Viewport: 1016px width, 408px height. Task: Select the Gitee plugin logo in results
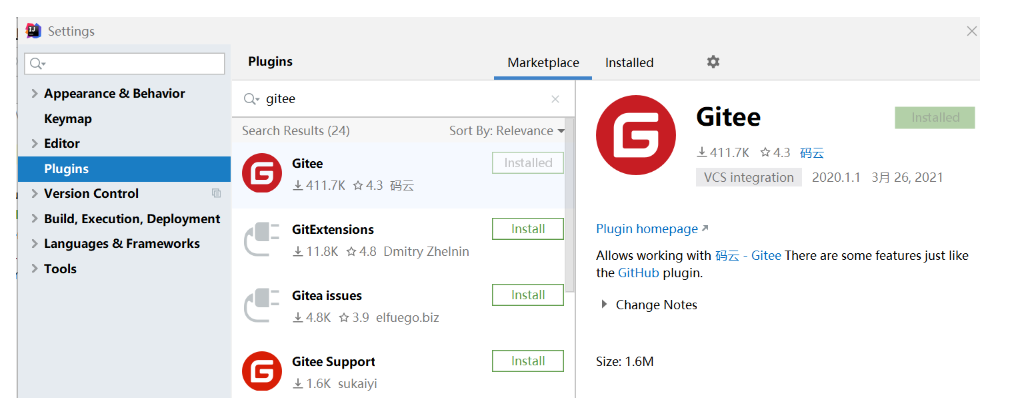point(262,173)
